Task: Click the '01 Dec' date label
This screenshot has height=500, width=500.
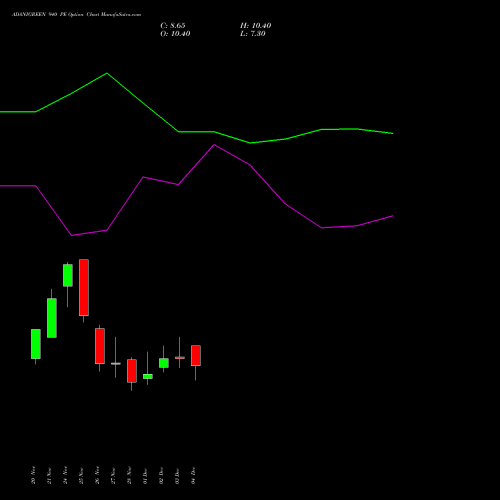Action: click(x=145, y=475)
